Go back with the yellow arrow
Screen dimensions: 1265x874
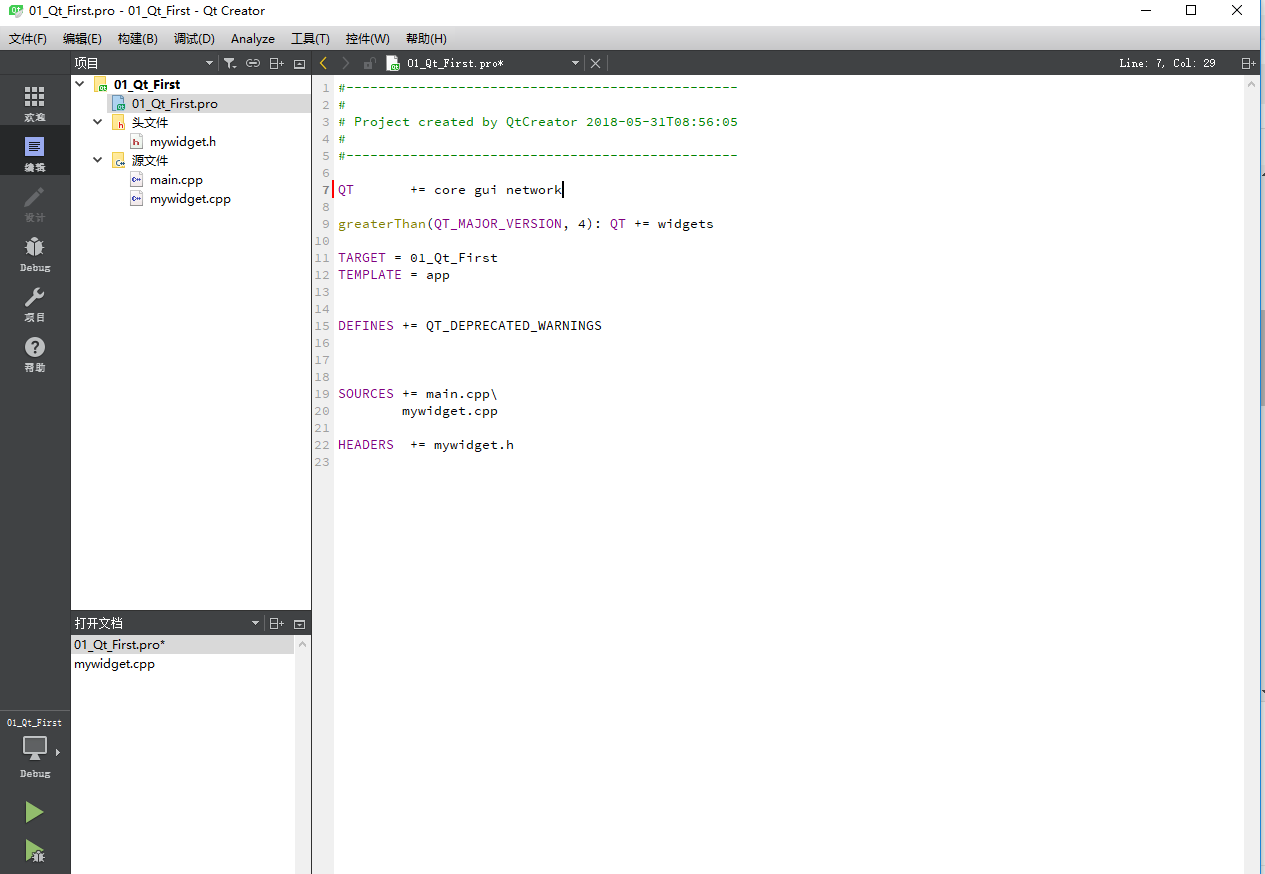tap(323, 63)
